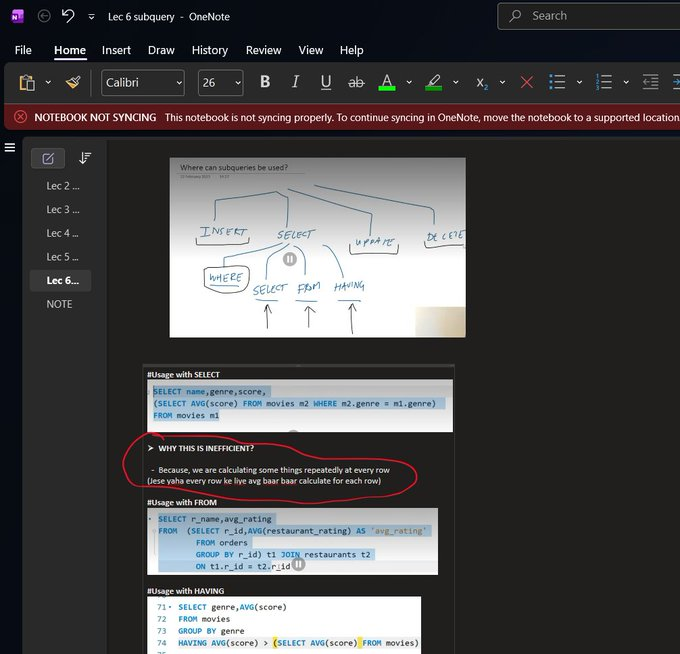Add a new page with pencil icon
Viewport: 680px width, 654px height.
pyautogui.click(x=48, y=158)
